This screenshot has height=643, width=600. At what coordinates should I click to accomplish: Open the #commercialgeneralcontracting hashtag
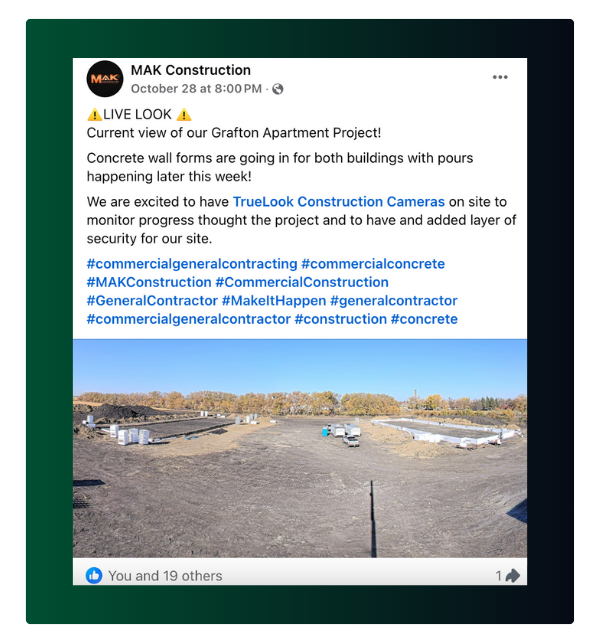[x=192, y=264]
